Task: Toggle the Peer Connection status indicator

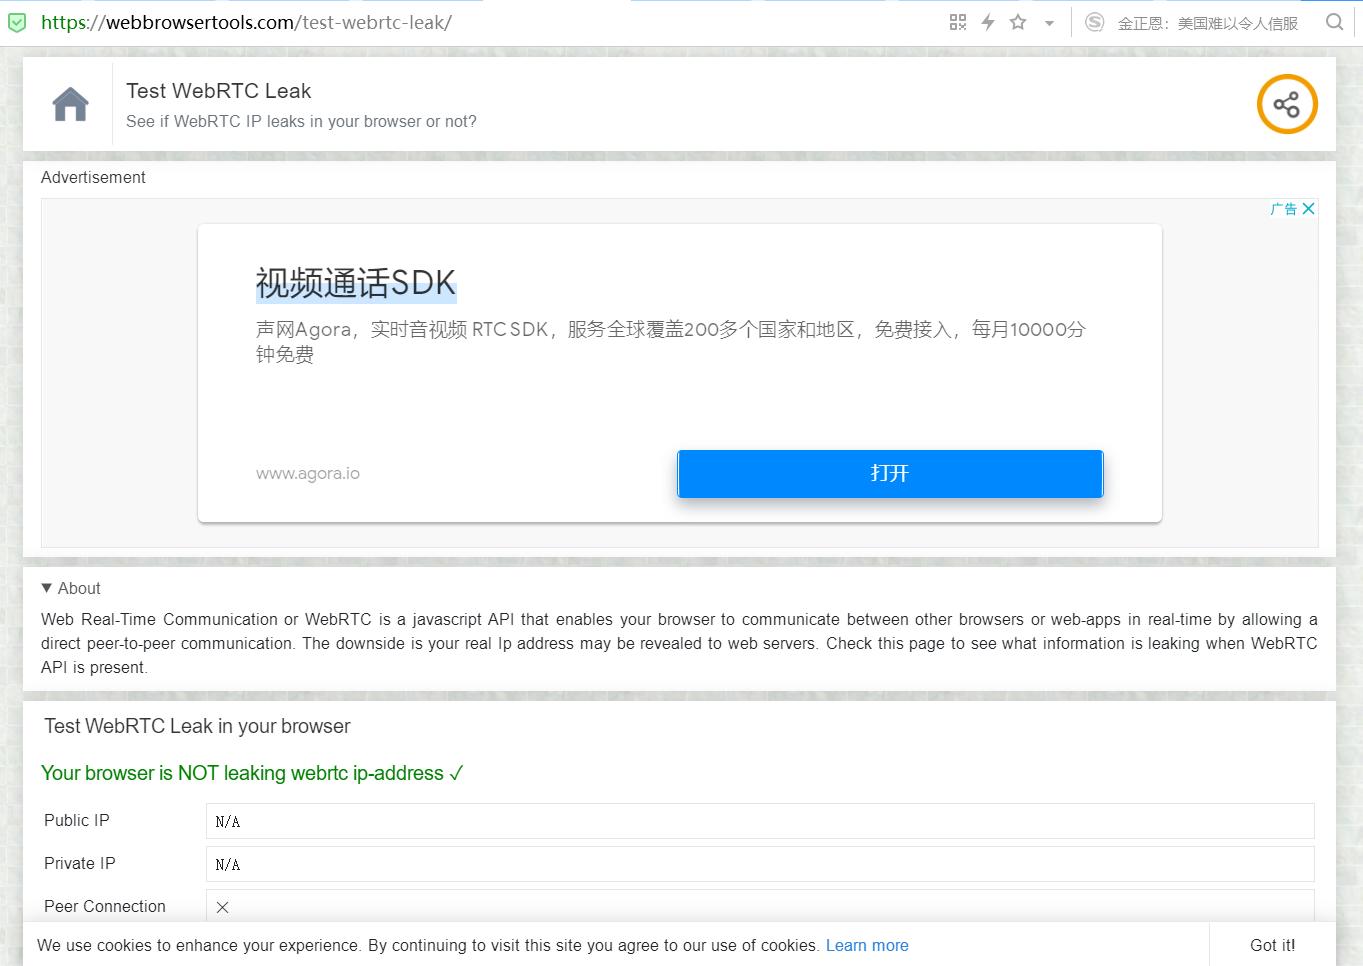Action: coord(222,907)
